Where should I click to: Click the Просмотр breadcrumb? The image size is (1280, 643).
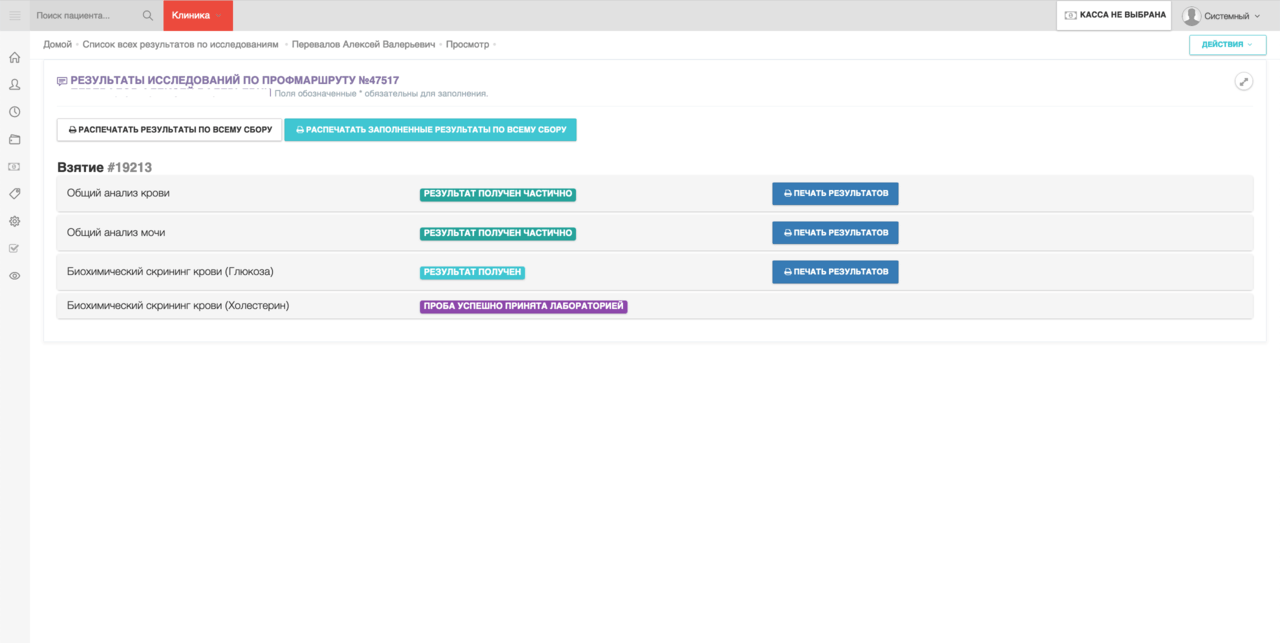coord(468,44)
